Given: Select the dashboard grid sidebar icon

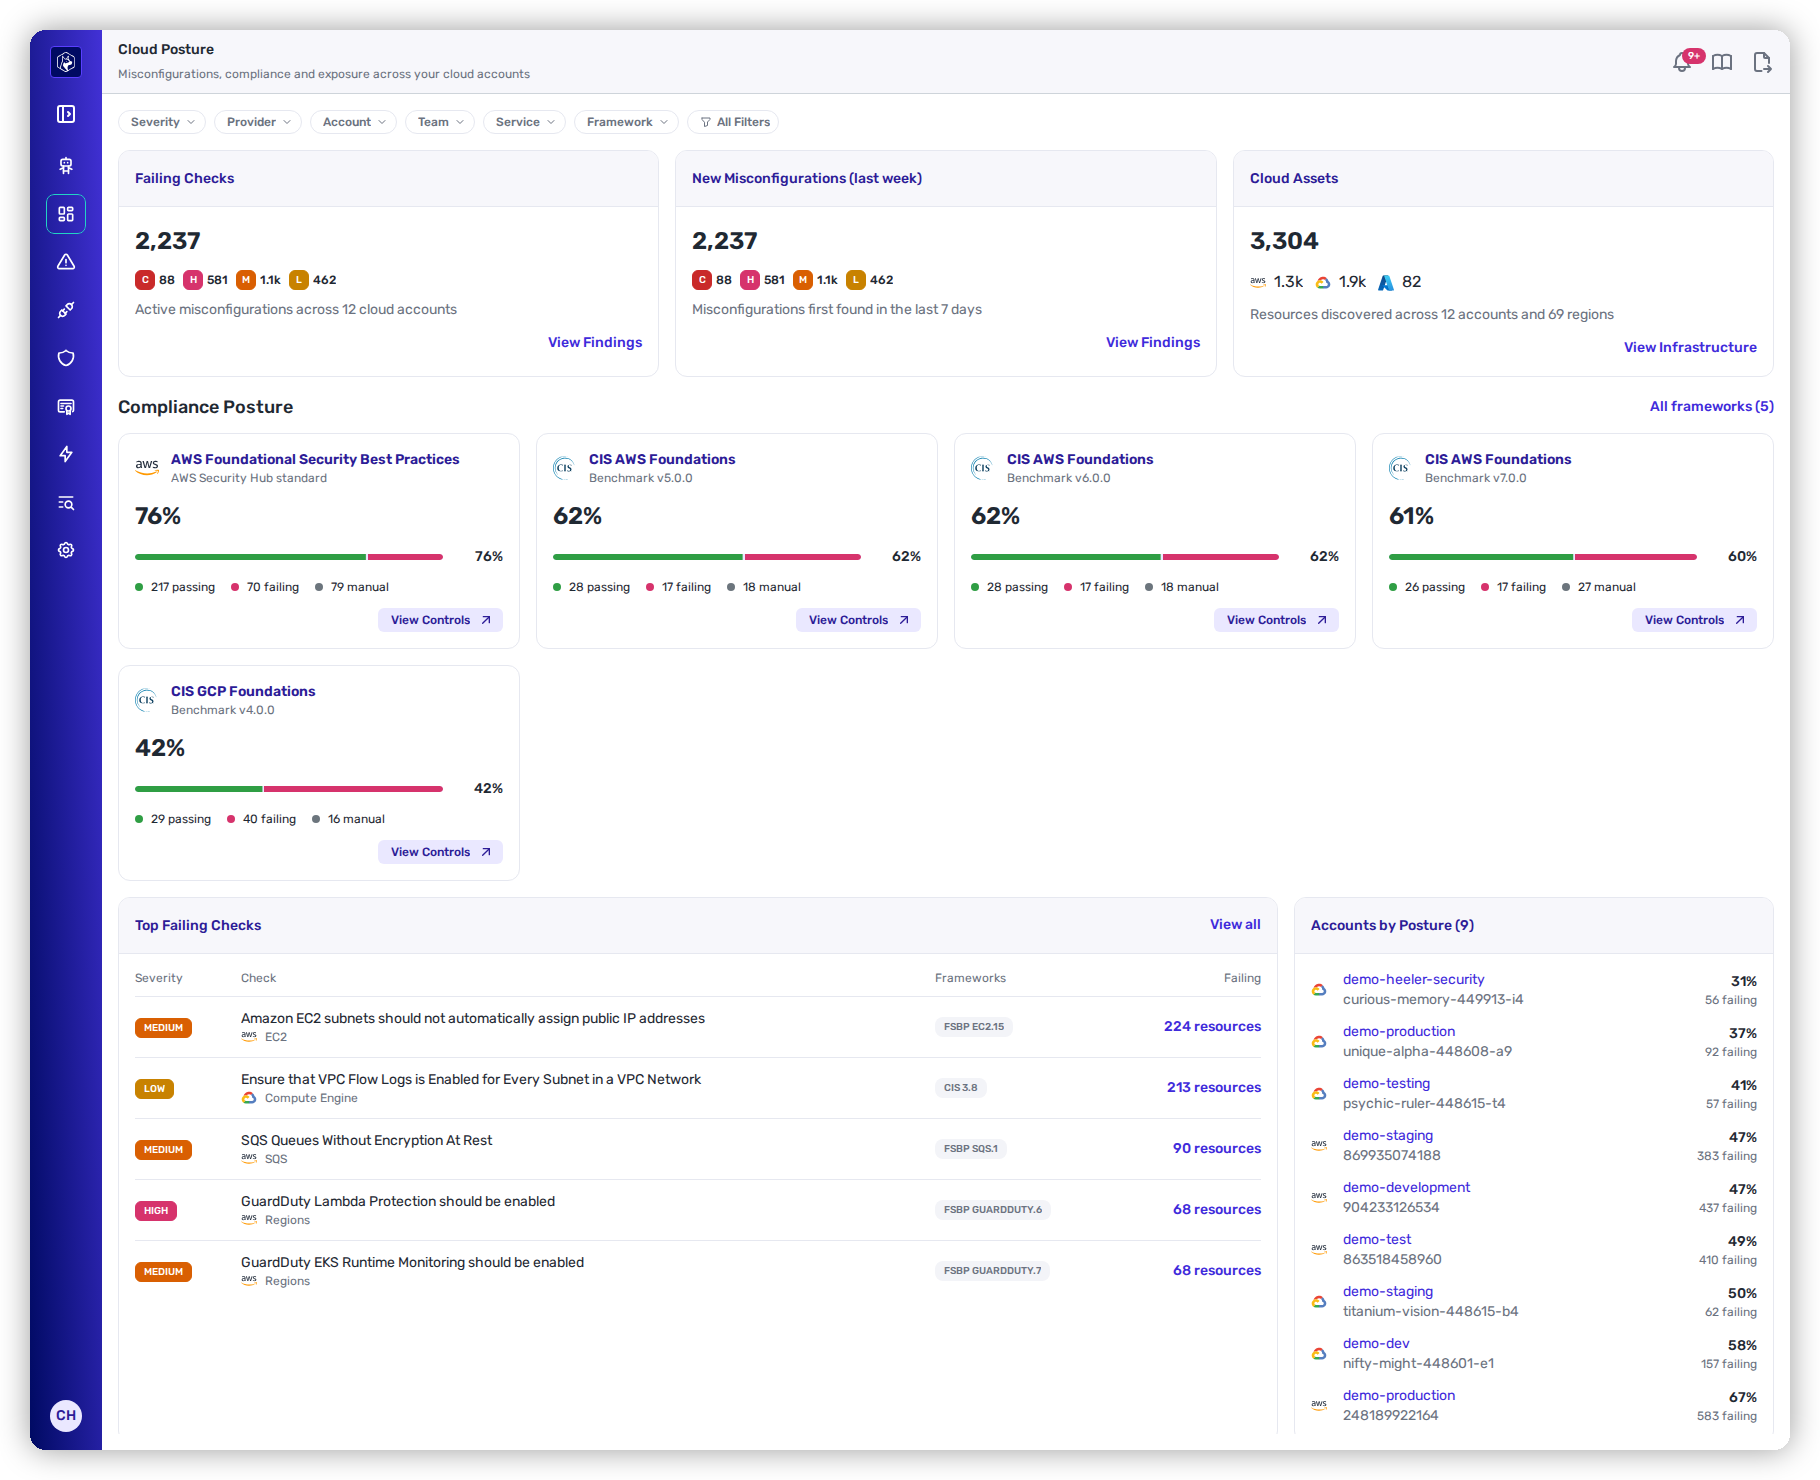Looking at the screenshot, I should click(x=66, y=214).
